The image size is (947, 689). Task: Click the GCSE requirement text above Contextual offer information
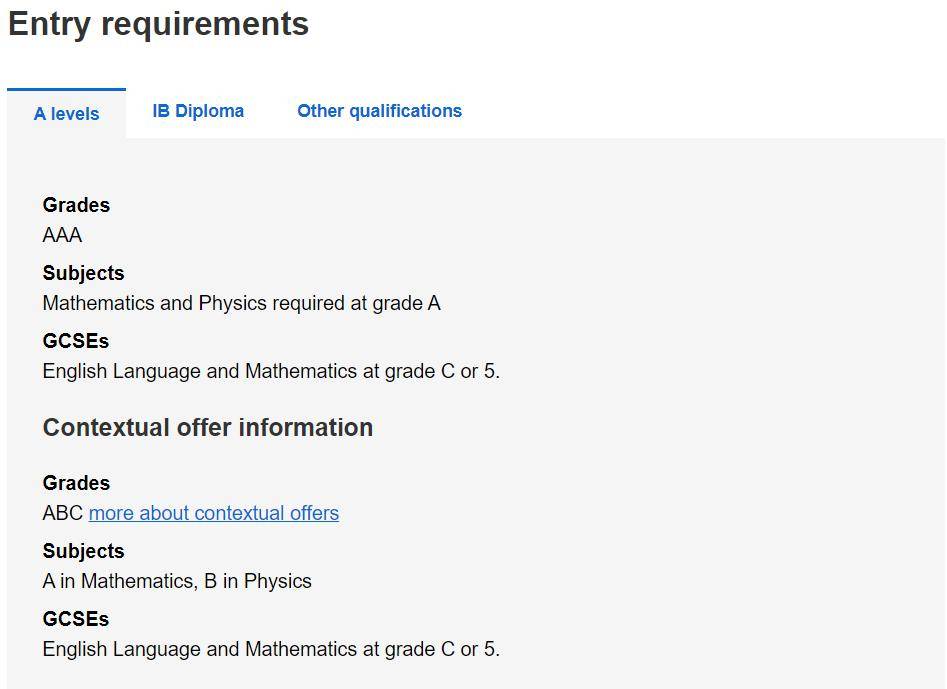point(271,371)
